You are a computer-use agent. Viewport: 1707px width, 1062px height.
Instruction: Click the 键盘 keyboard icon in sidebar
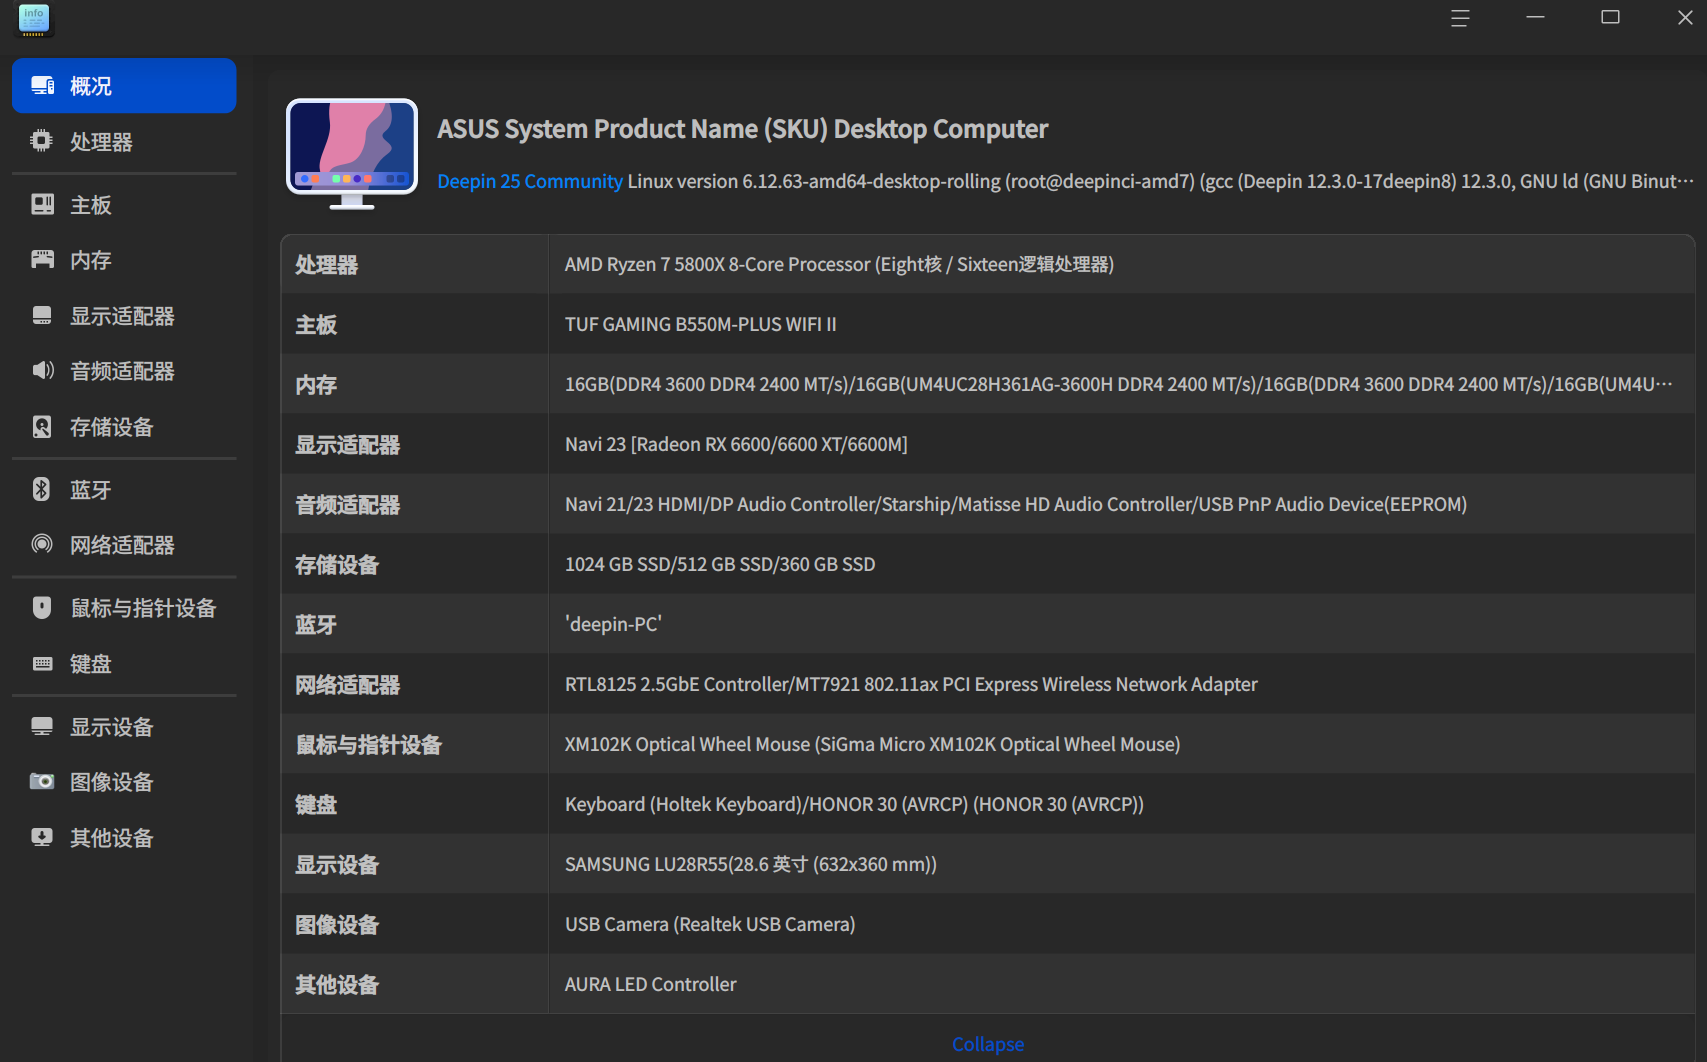tap(42, 664)
